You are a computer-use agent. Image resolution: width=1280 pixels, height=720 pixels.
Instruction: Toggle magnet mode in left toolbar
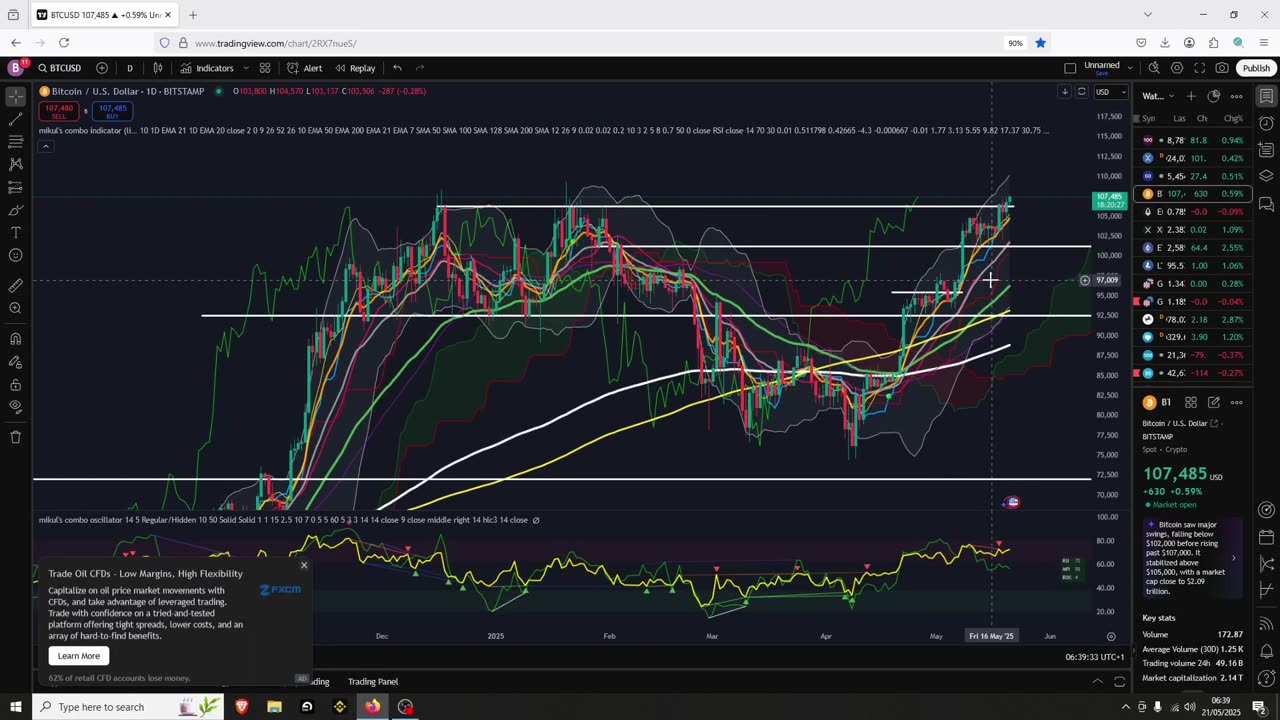(x=15, y=339)
